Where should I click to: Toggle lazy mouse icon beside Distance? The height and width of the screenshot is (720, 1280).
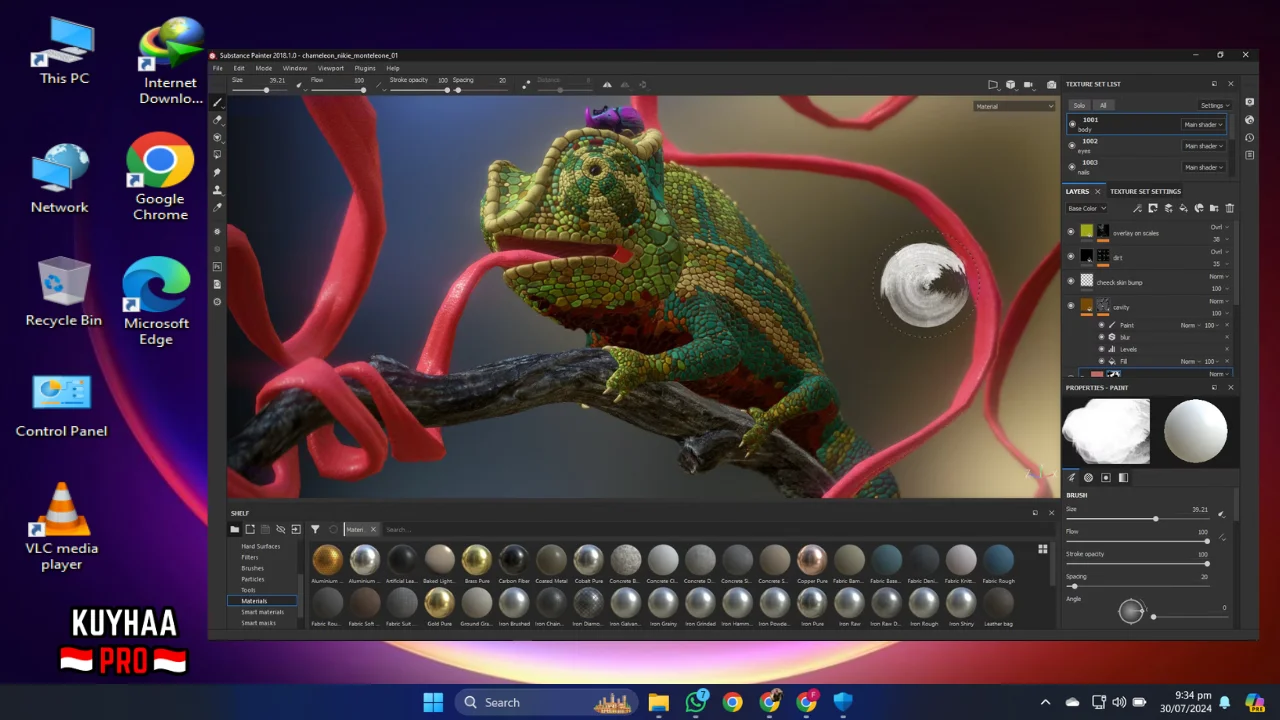(x=526, y=84)
